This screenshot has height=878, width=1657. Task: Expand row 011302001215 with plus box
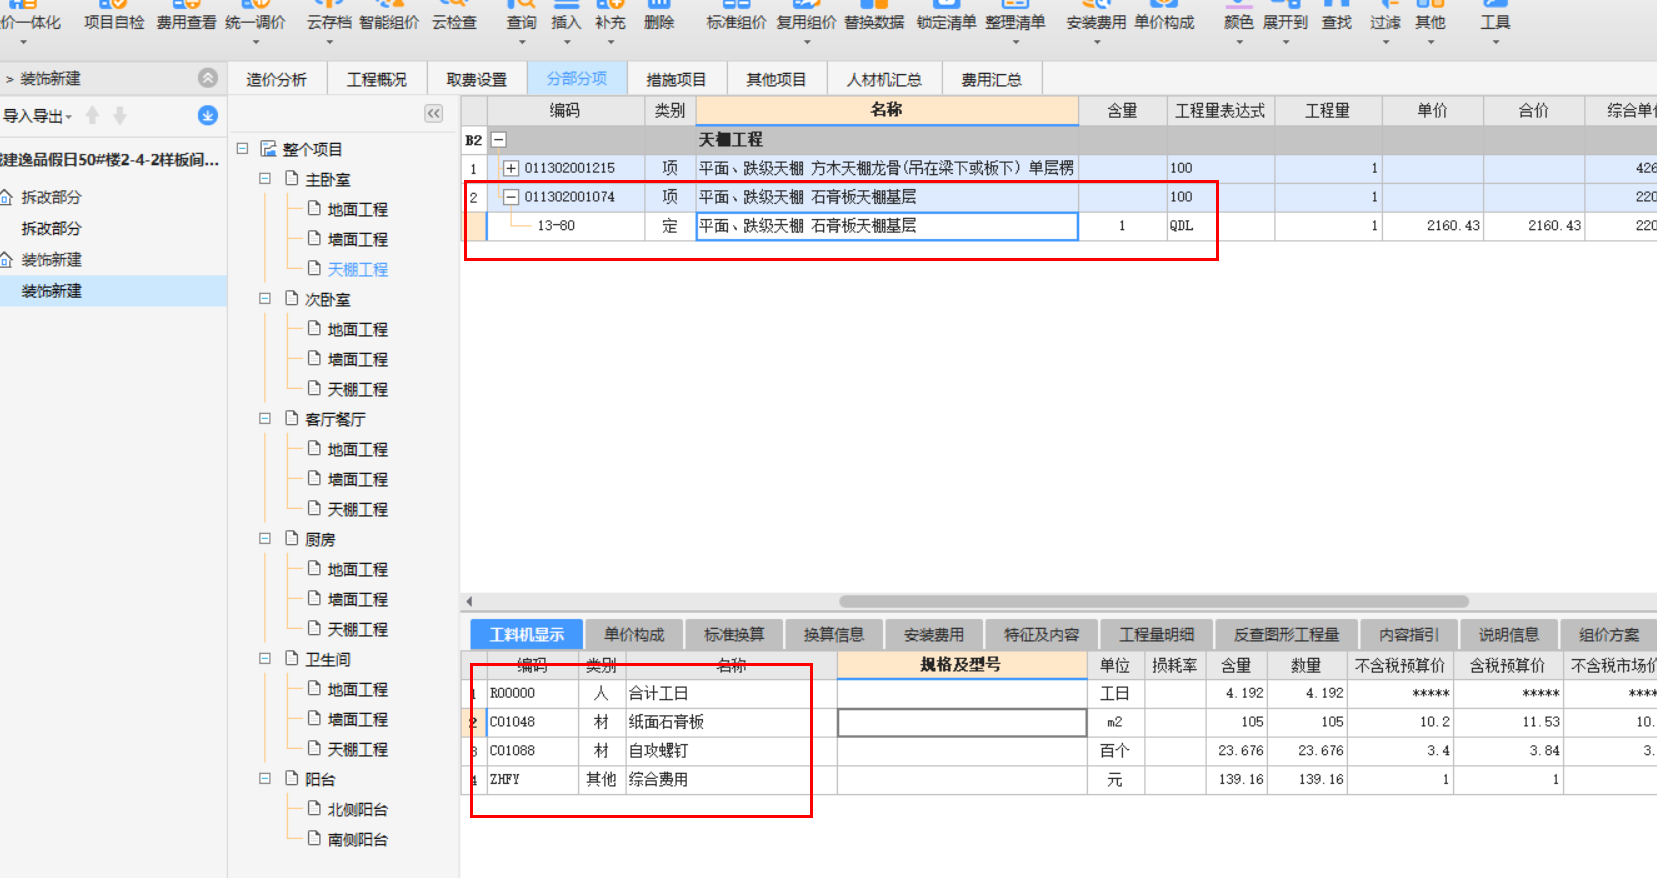click(x=511, y=168)
